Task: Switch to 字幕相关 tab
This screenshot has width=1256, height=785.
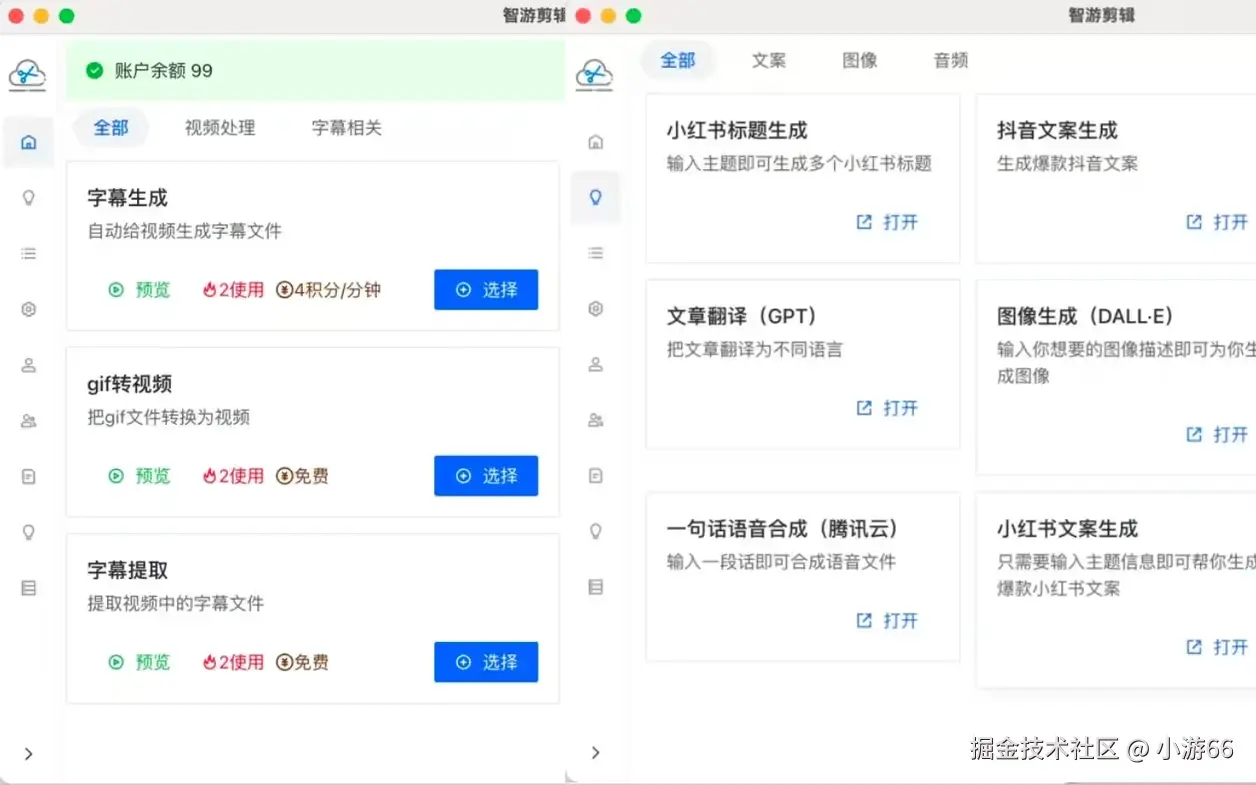Action: click(x=346, y=128)
